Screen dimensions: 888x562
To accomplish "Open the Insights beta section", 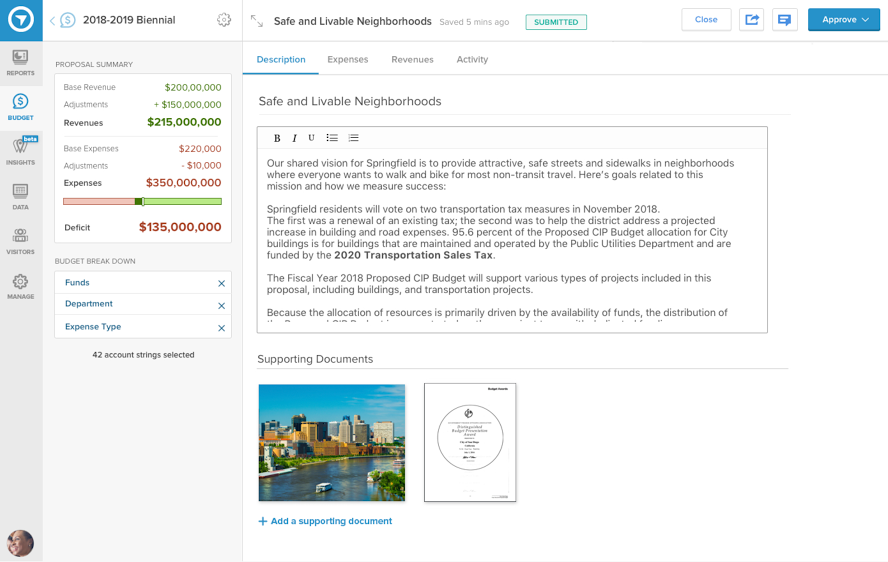I will 20,151.
